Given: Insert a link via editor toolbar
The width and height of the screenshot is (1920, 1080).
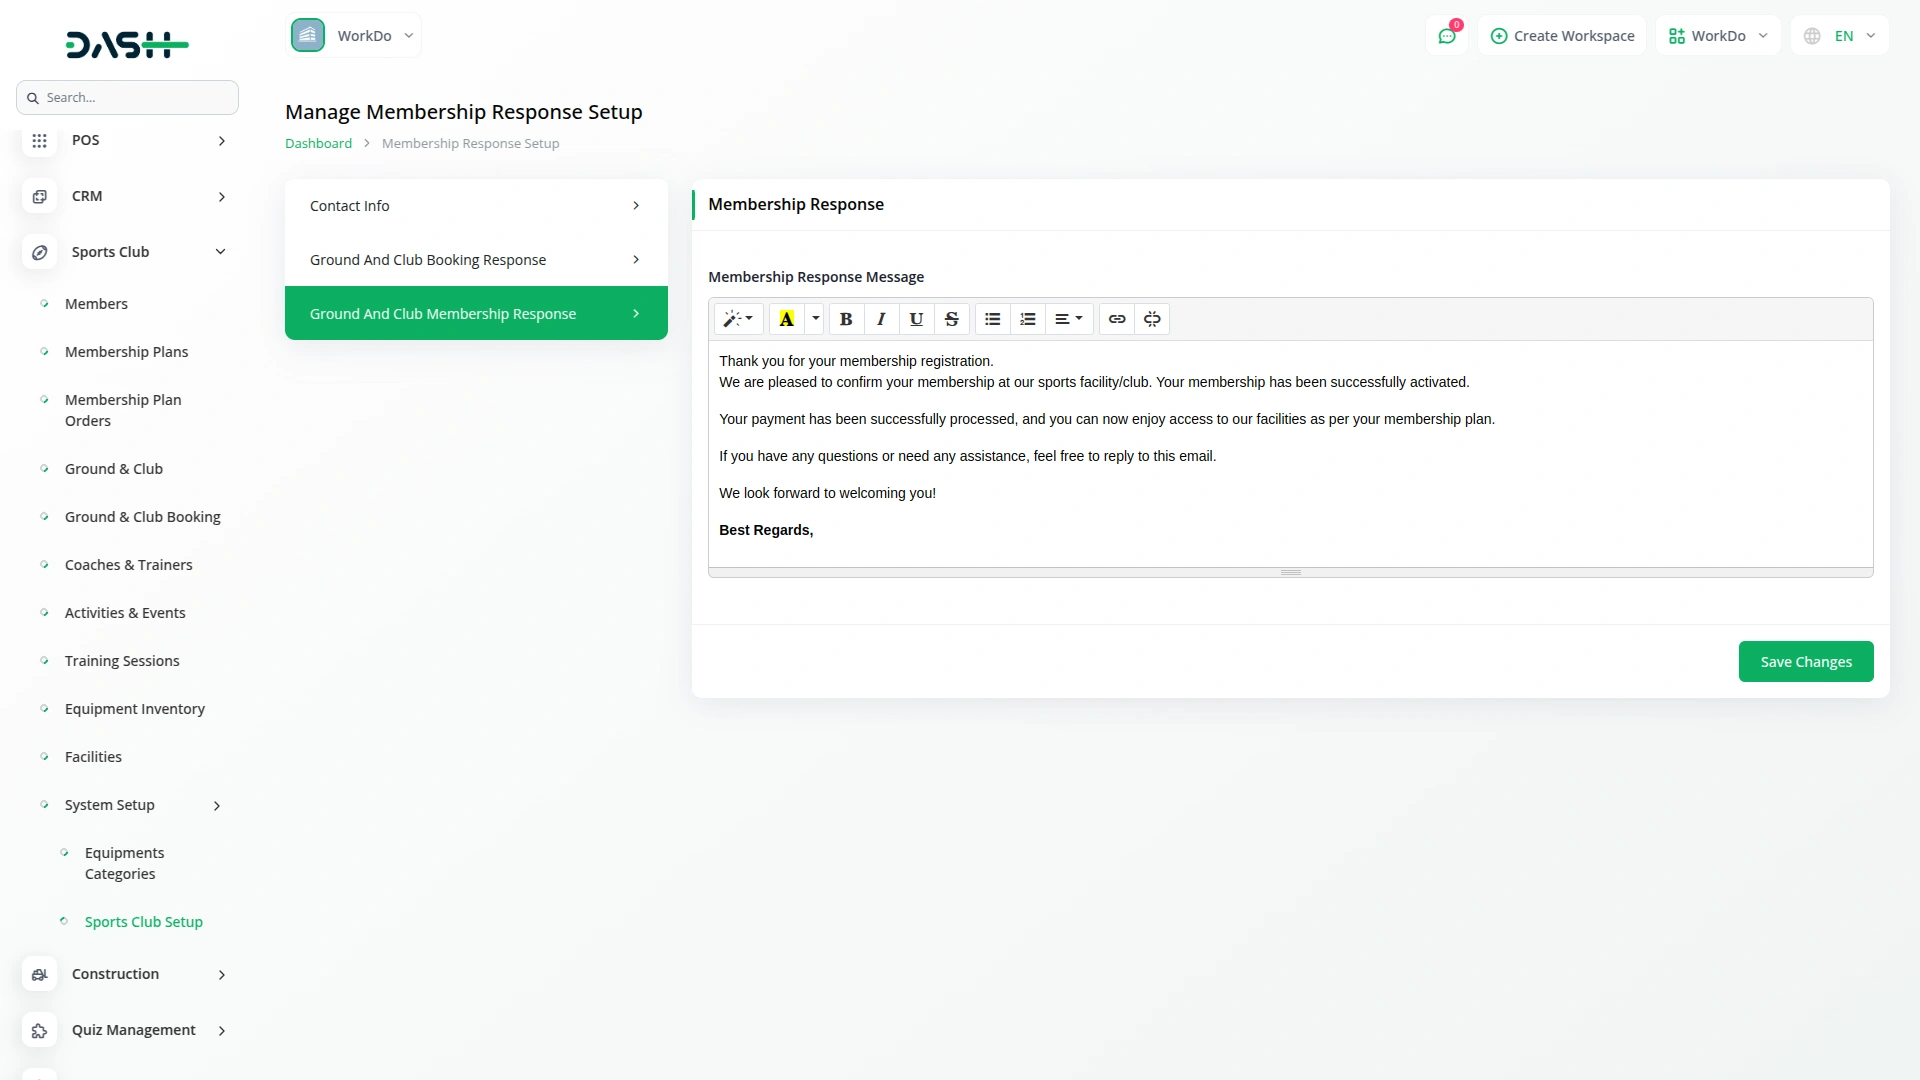Looking at the screenshot, I should click(1117, 319).
